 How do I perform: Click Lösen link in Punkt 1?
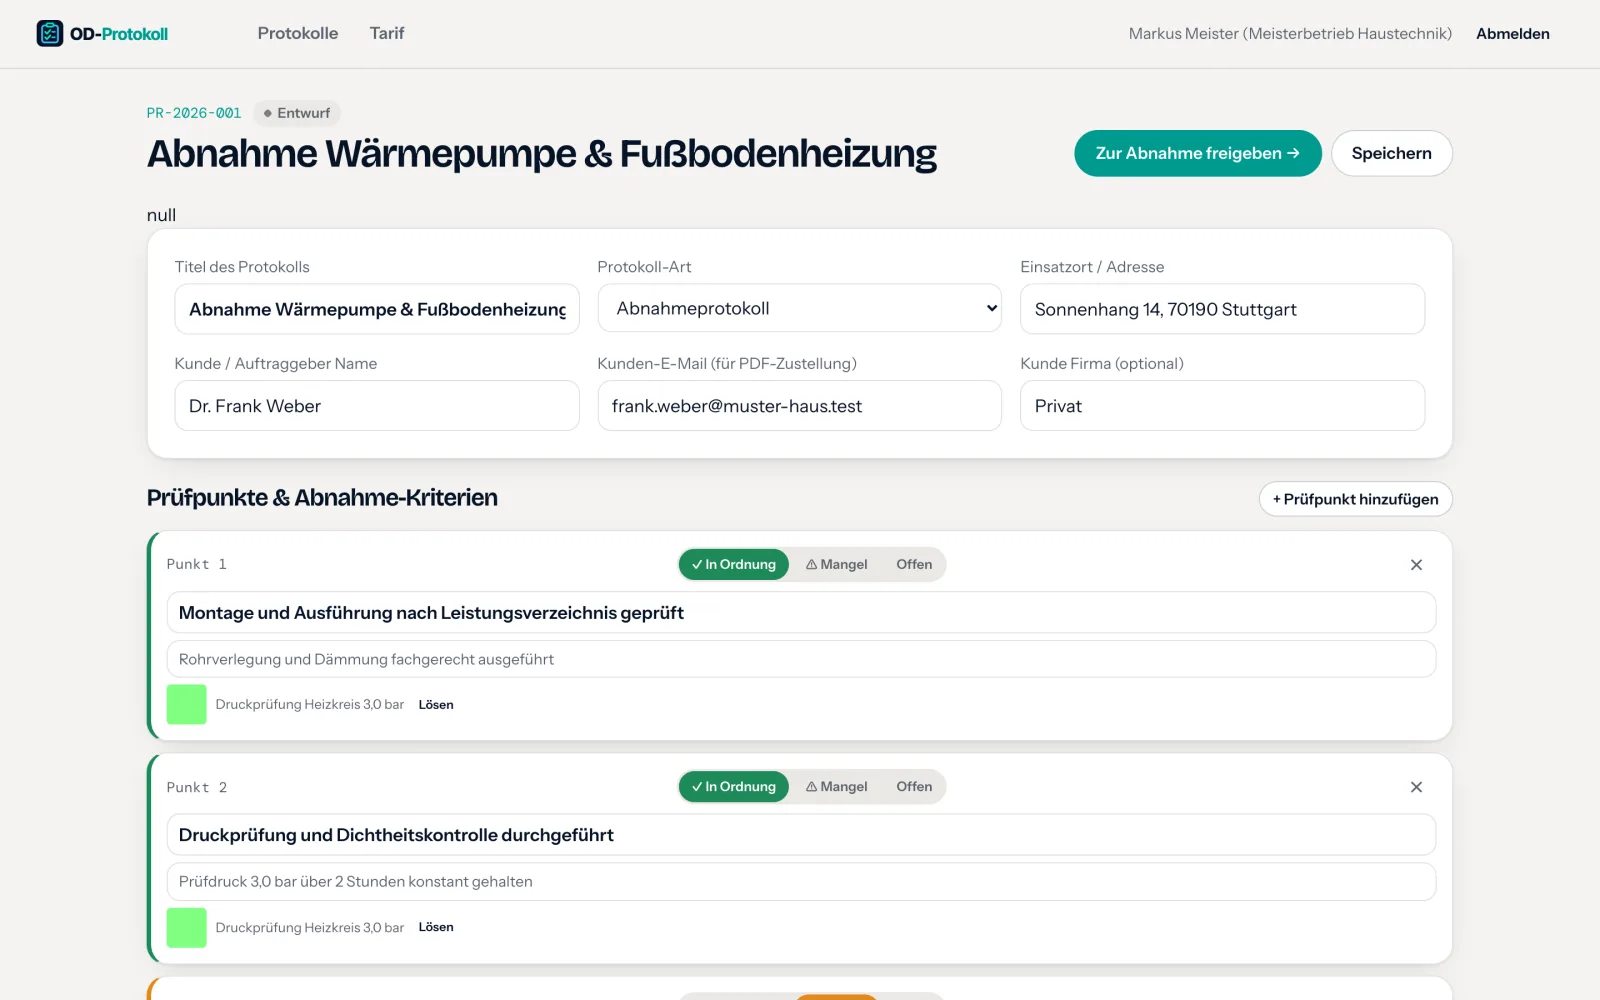[x=436, y=705]
